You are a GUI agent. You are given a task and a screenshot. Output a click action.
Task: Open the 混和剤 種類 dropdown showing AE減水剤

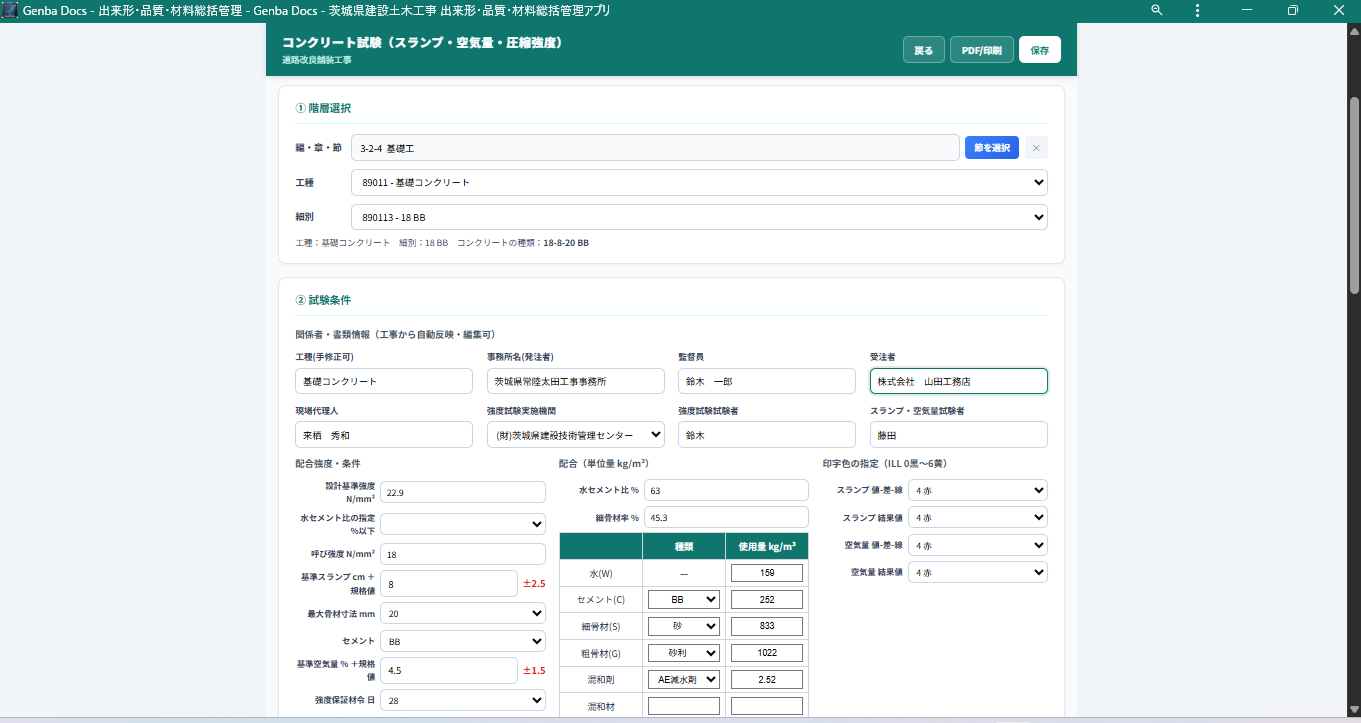684,679
